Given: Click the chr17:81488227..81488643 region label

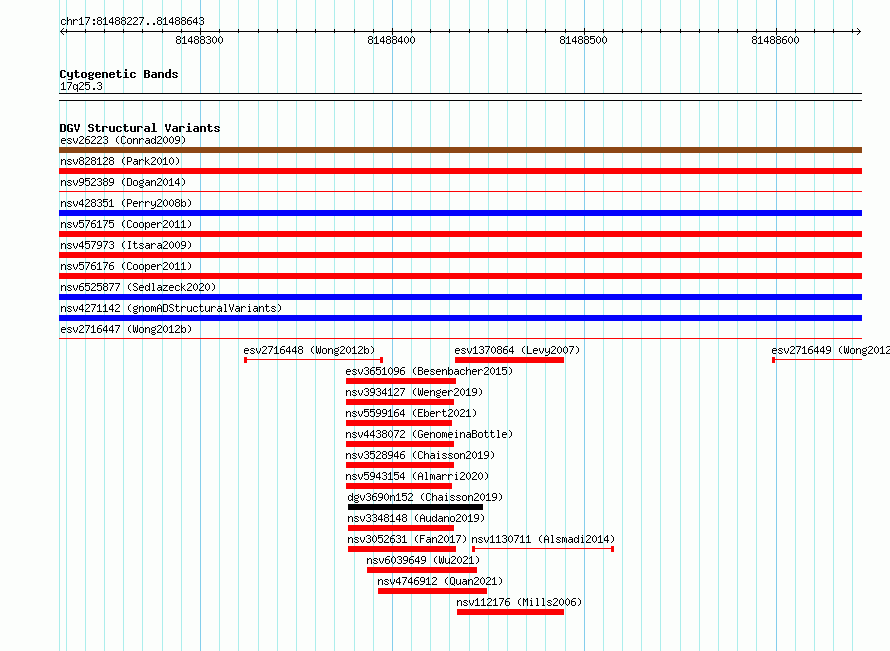Looking at the screenshot, I should (x=132, y=21).
